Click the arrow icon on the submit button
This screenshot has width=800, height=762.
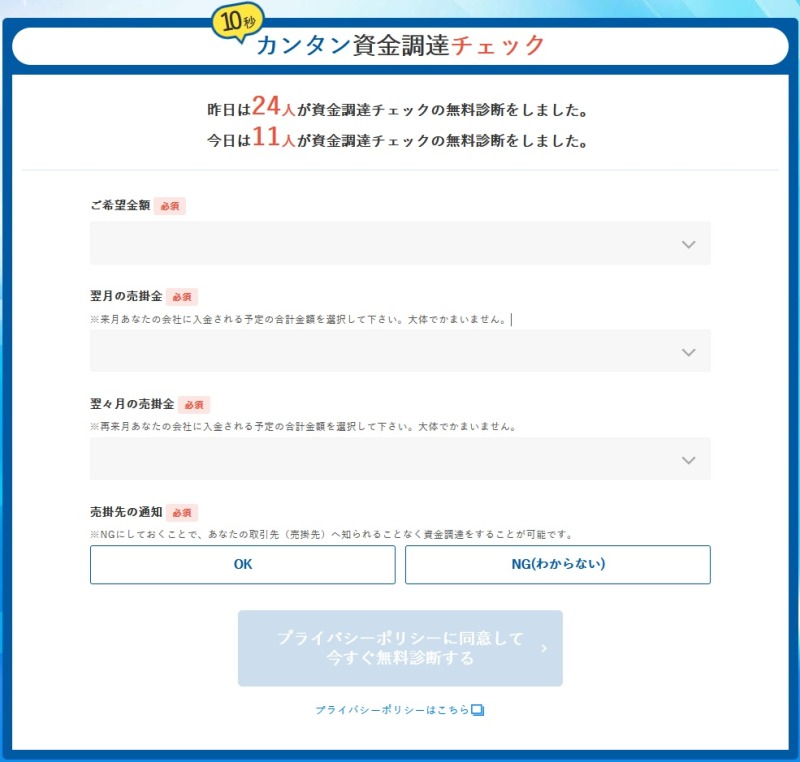(544, 649)
